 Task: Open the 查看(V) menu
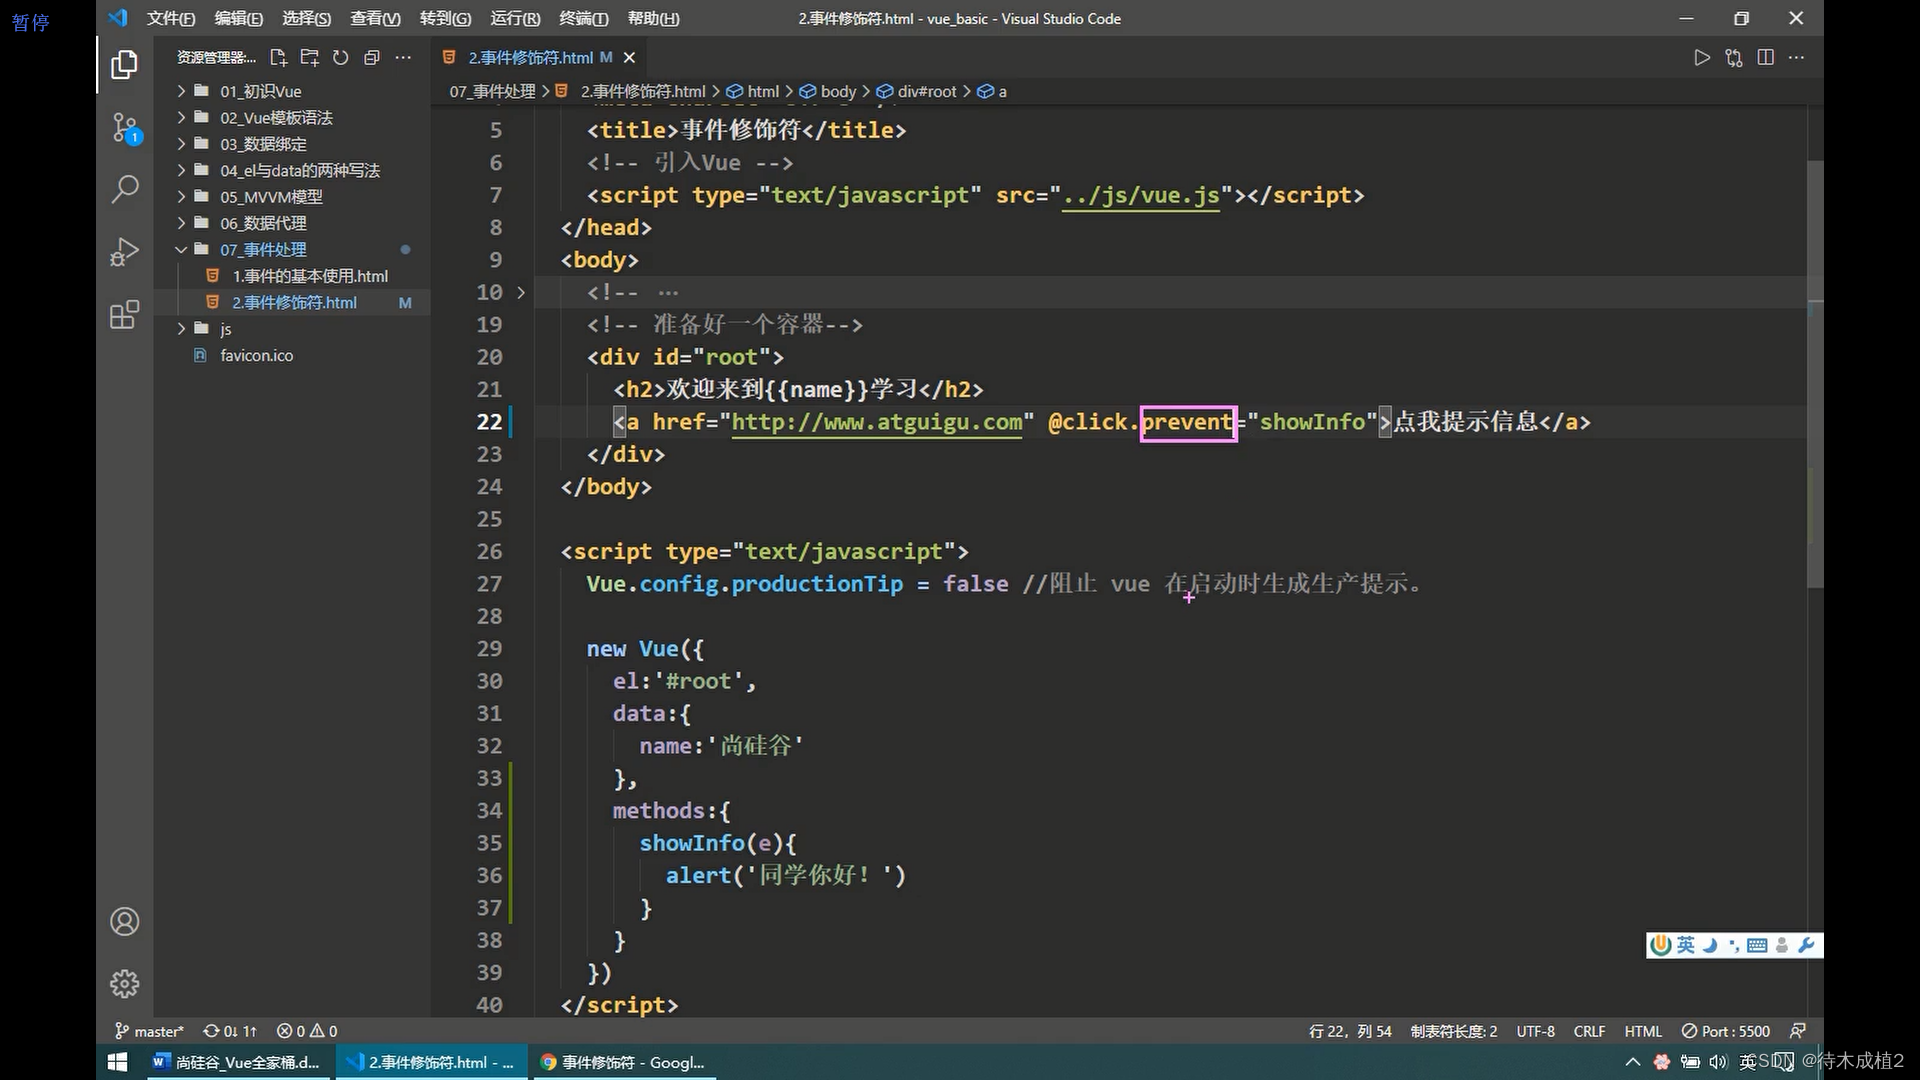coord(376,18)
